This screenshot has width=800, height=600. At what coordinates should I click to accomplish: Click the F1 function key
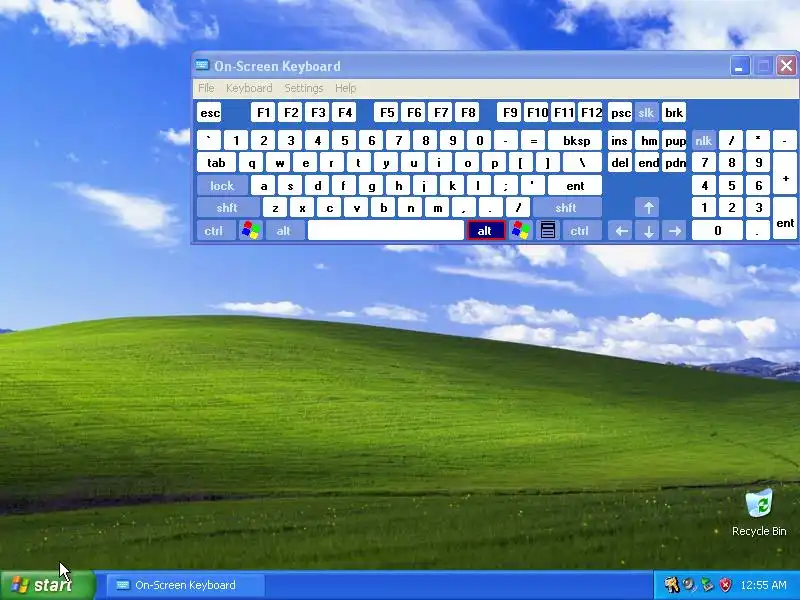pyautogui.click(x=263, y=113)
